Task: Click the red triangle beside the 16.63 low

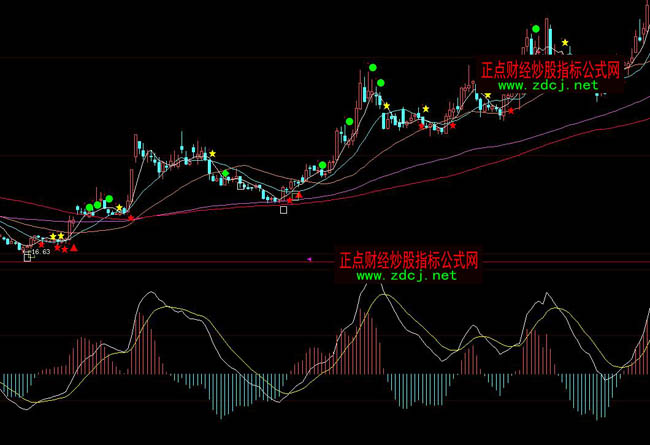Action: 73,246
